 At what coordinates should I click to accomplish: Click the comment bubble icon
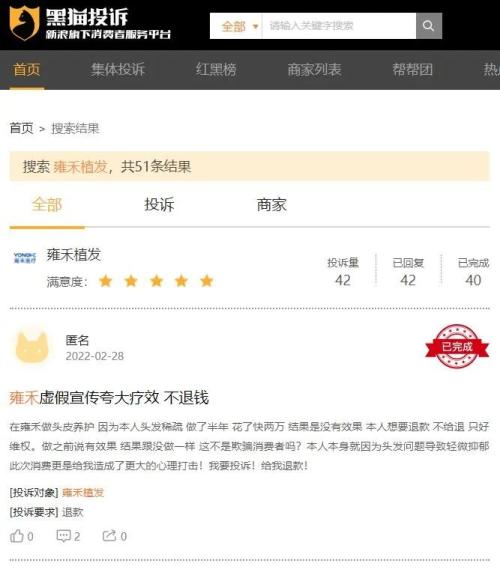pos(63,536)
